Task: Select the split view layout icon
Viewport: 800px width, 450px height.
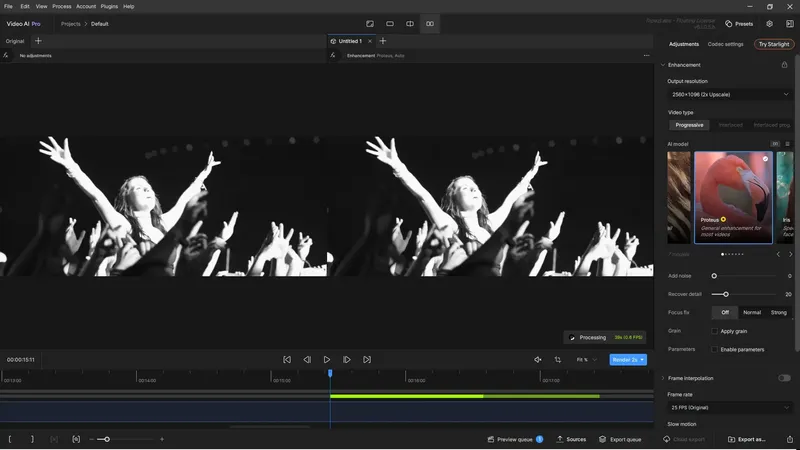Action: pos(410,23)
